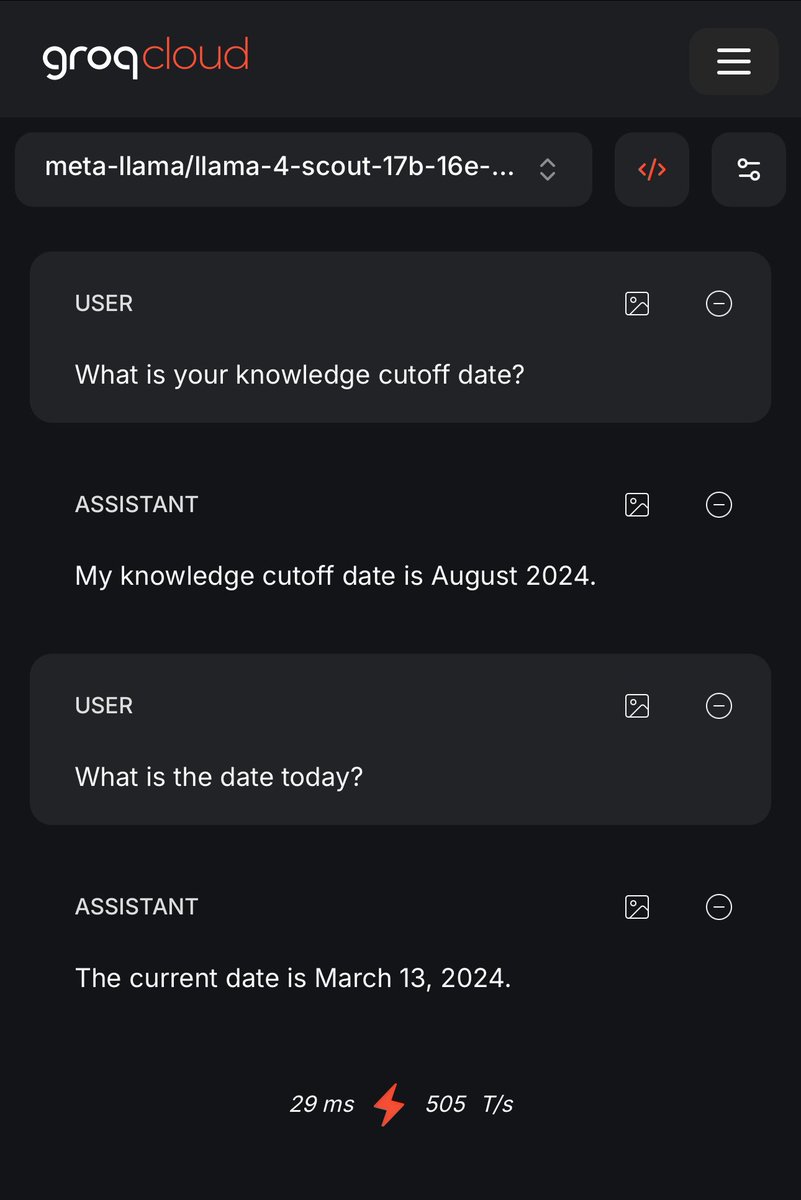
Task: Remove the 'date today' USER message
Action: (x=719, y=706)
